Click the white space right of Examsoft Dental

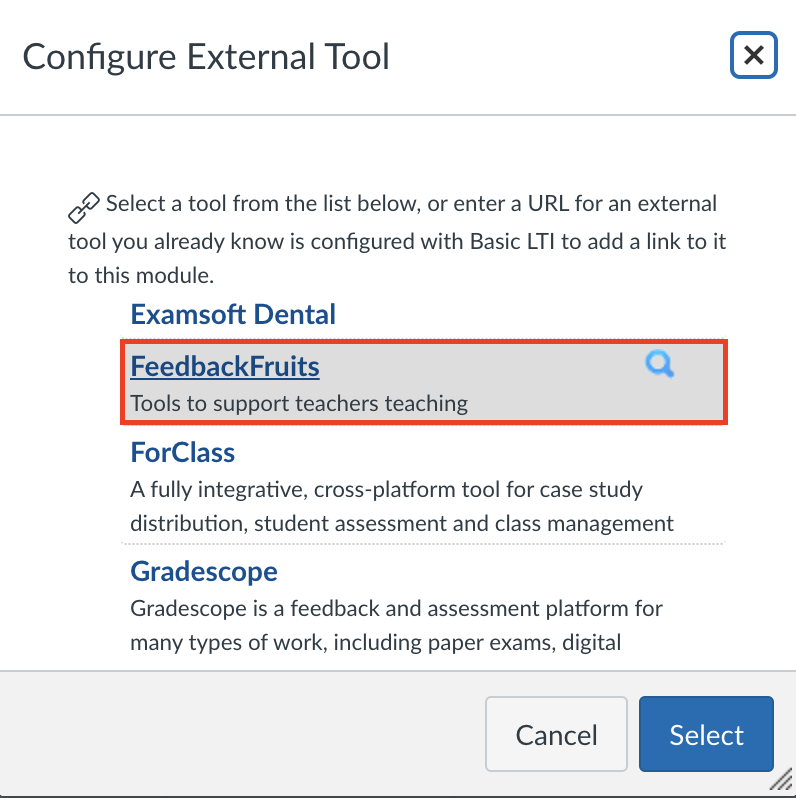click(x=530, y=315)
